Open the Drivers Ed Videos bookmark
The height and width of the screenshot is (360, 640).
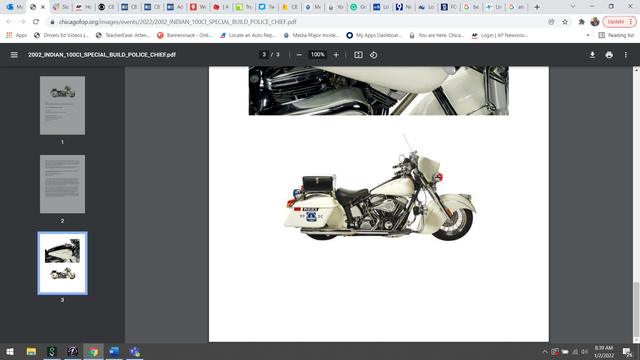(61, 36)
